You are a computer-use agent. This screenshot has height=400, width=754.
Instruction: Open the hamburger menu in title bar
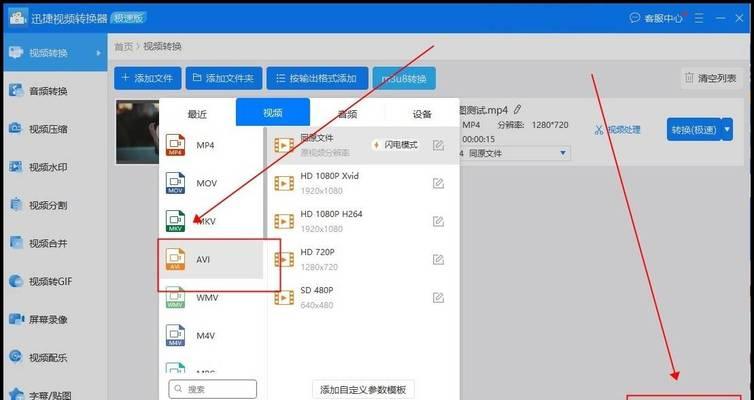point(699,18)
